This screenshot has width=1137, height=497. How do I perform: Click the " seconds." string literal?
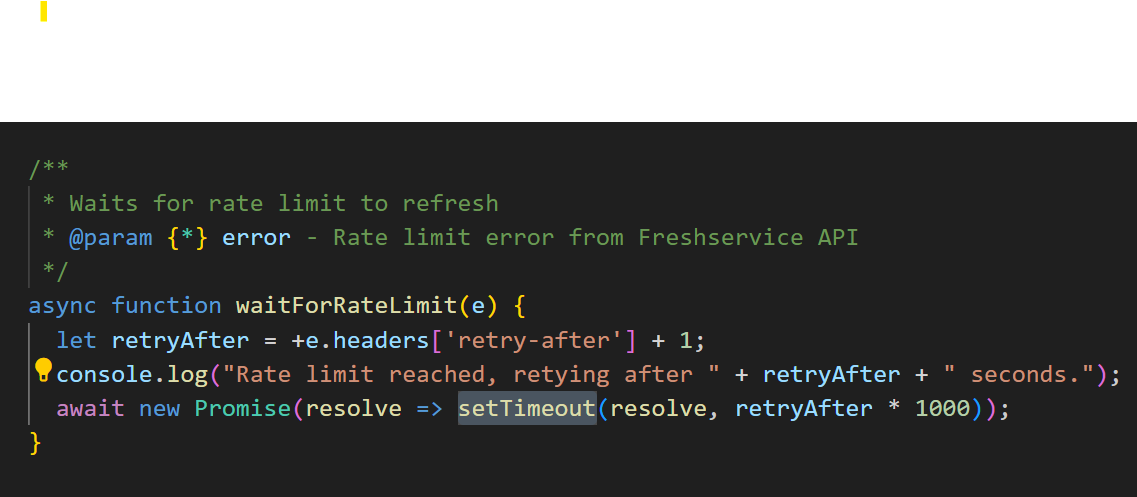click(x=1019, y=374)
